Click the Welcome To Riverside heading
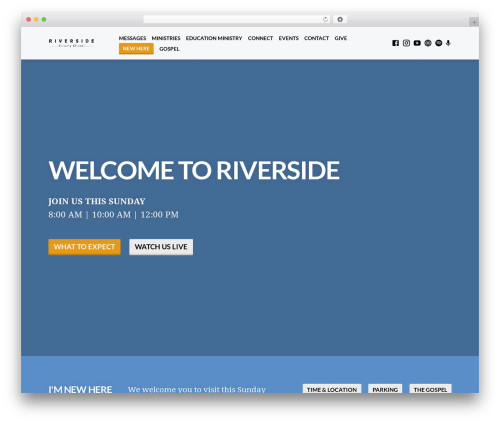 pyautogui.click(x=194, y=170)
